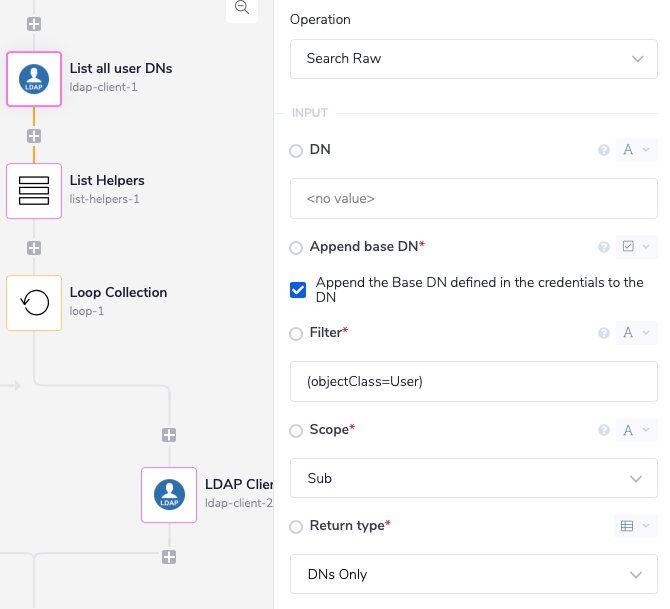Click help icon beside Filter label
Viewport: 670px width, 609px height.
604,332
